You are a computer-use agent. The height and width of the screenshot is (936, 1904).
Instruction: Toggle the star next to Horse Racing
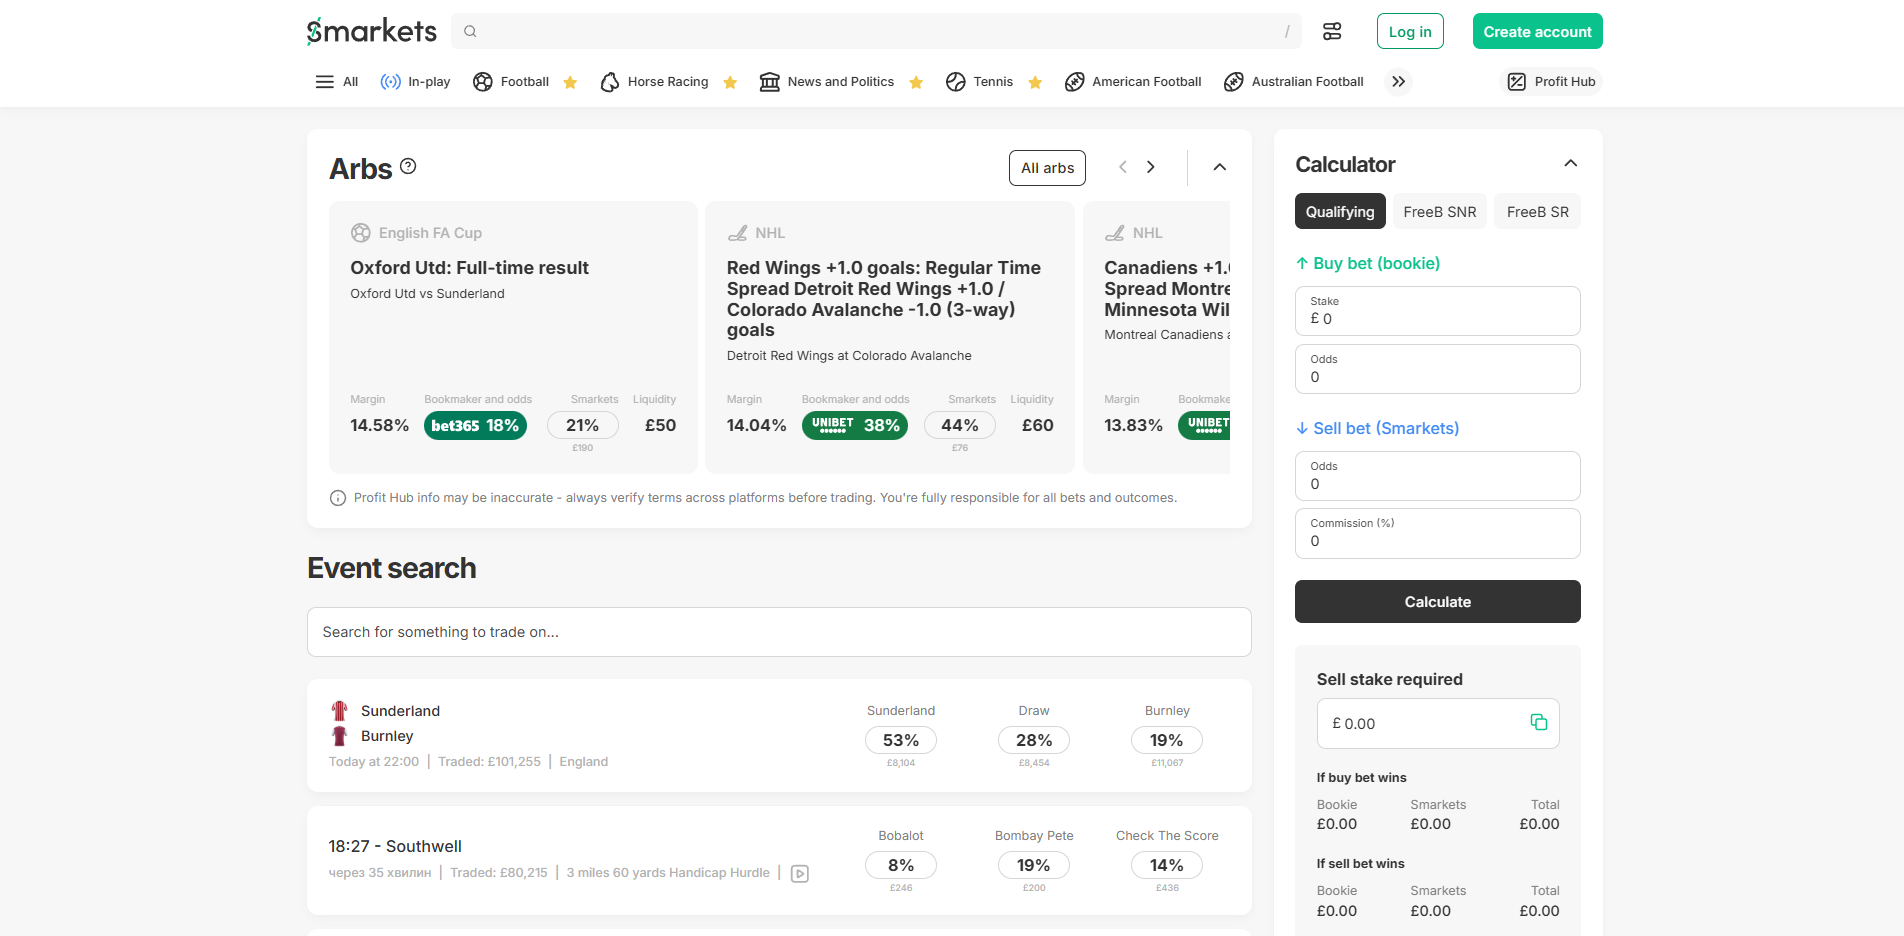[x=729, y=81]
